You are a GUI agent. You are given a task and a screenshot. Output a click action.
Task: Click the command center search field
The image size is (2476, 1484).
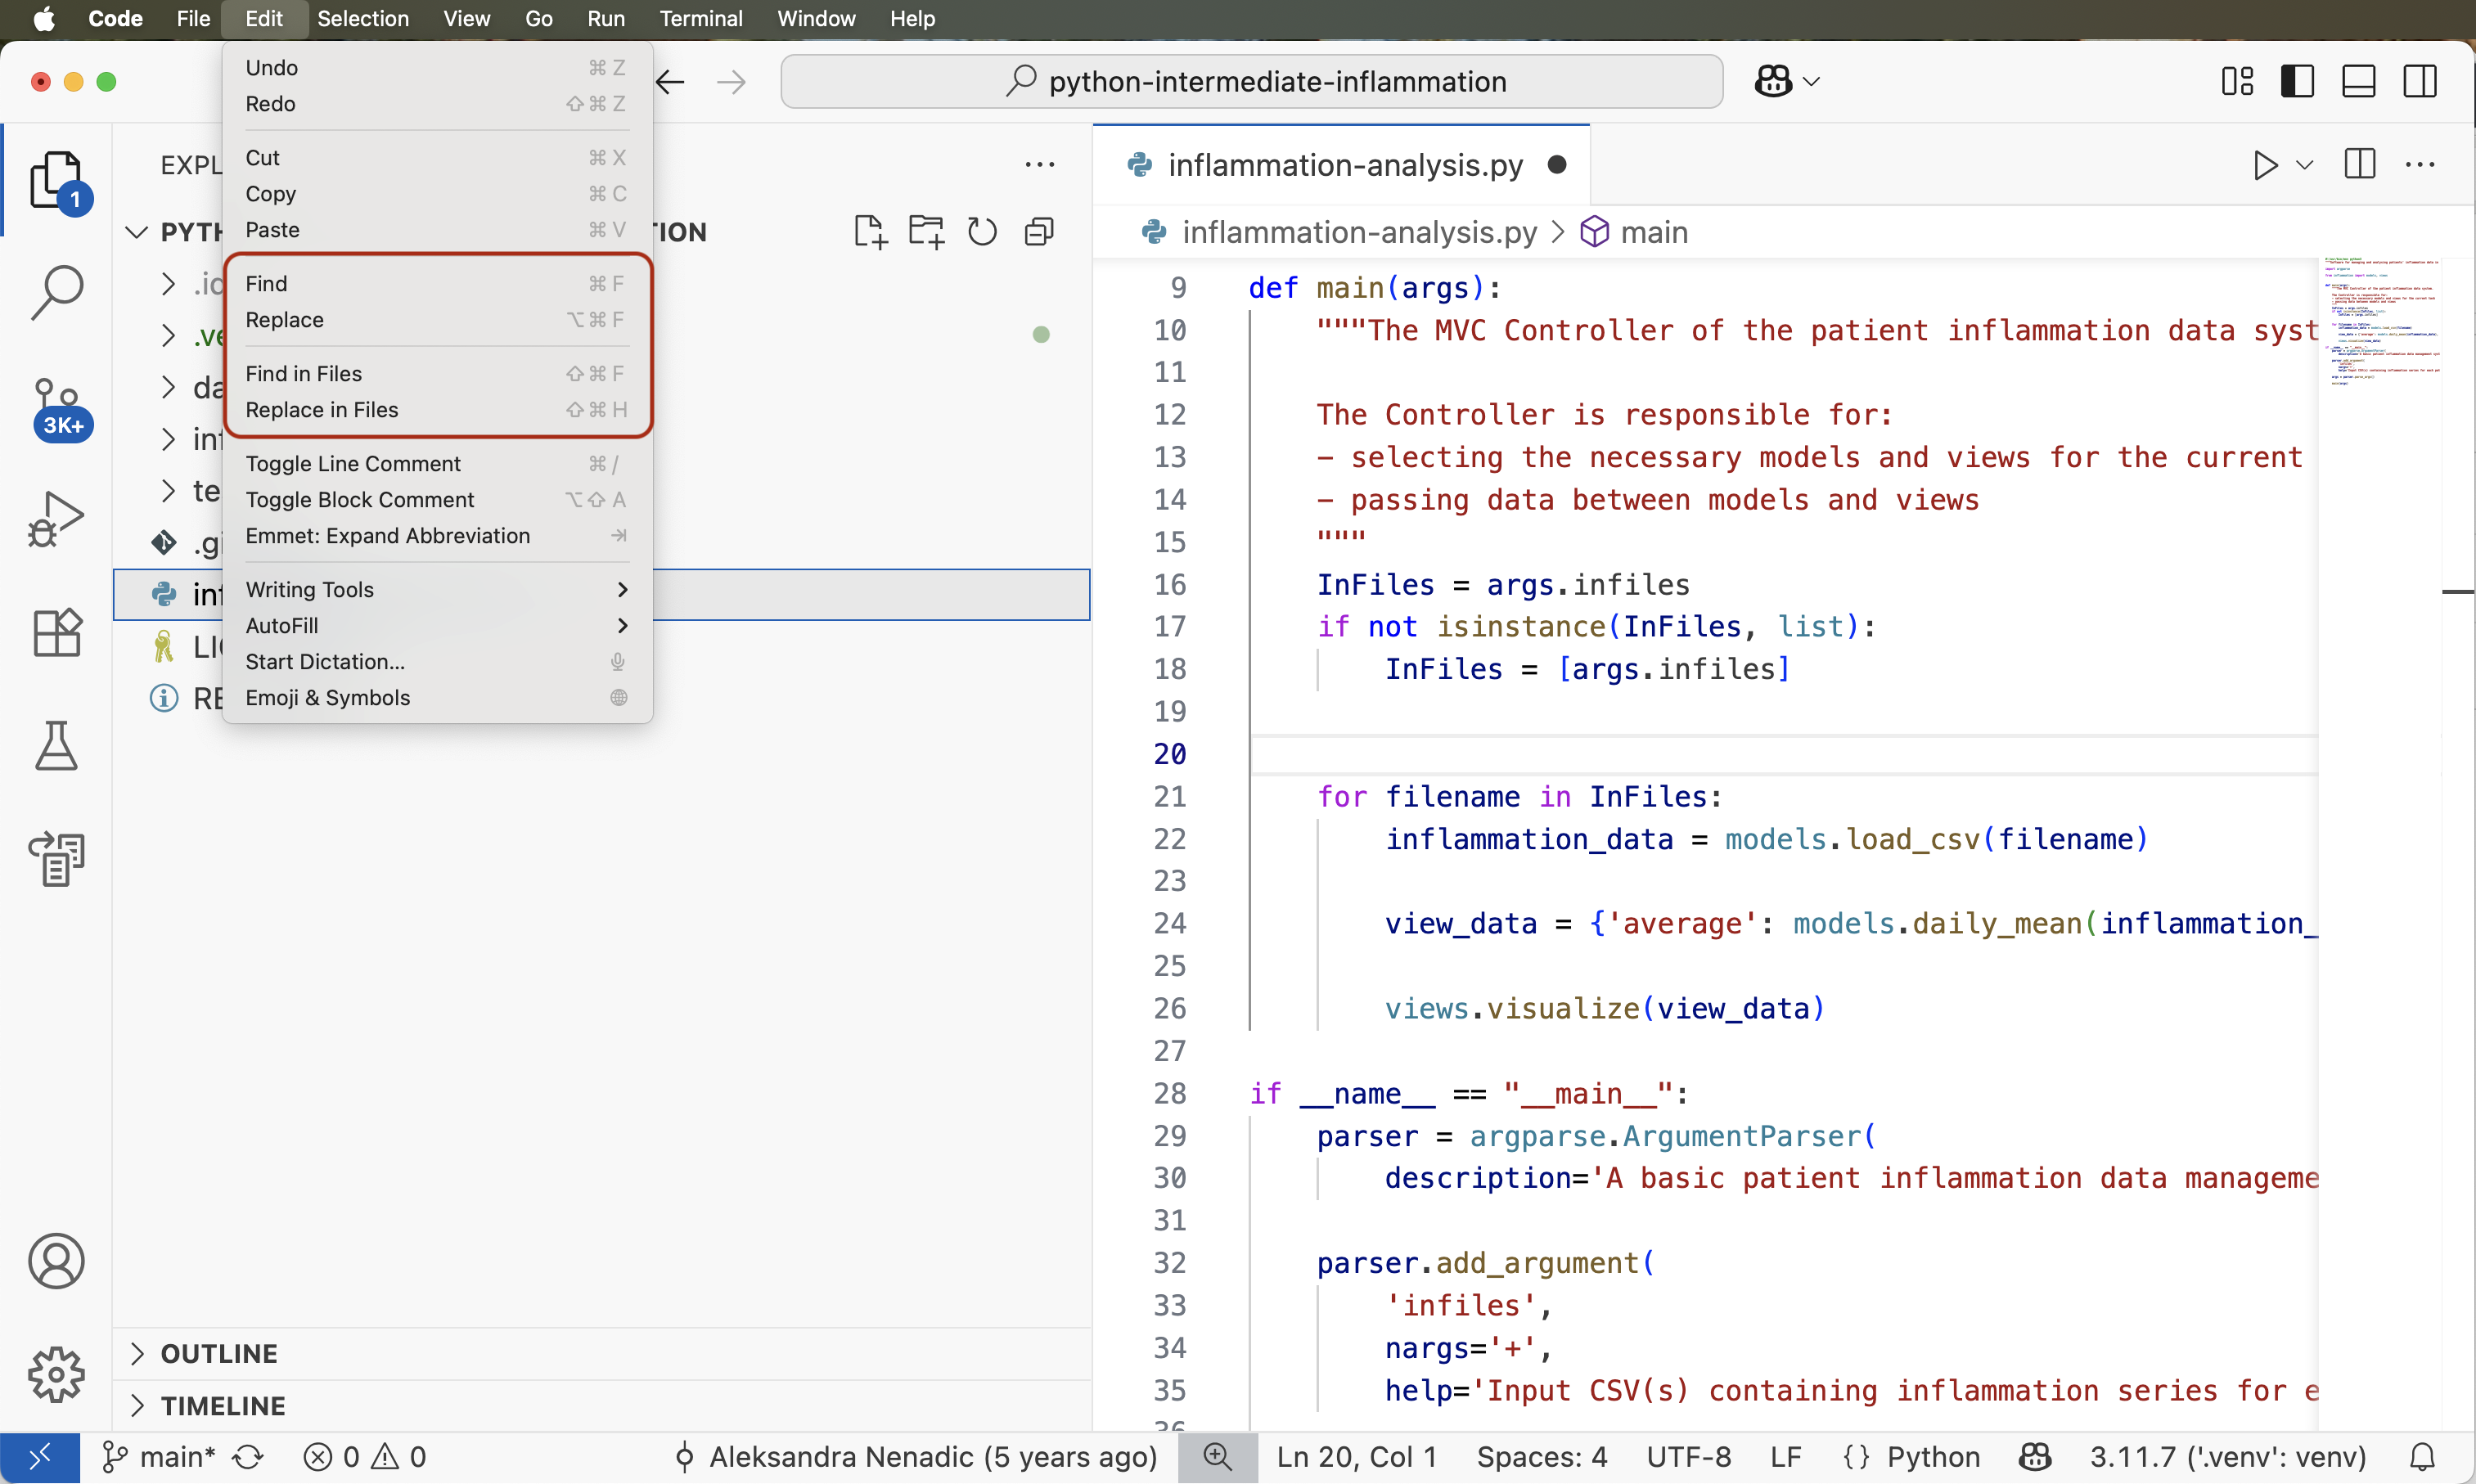1250,81
